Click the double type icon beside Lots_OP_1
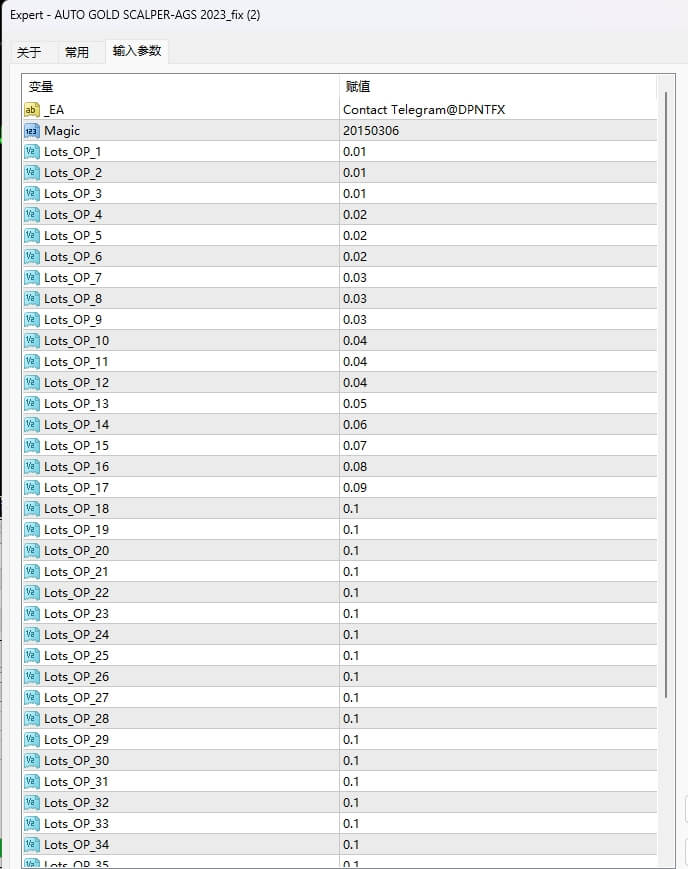 (x=32, y=152)
